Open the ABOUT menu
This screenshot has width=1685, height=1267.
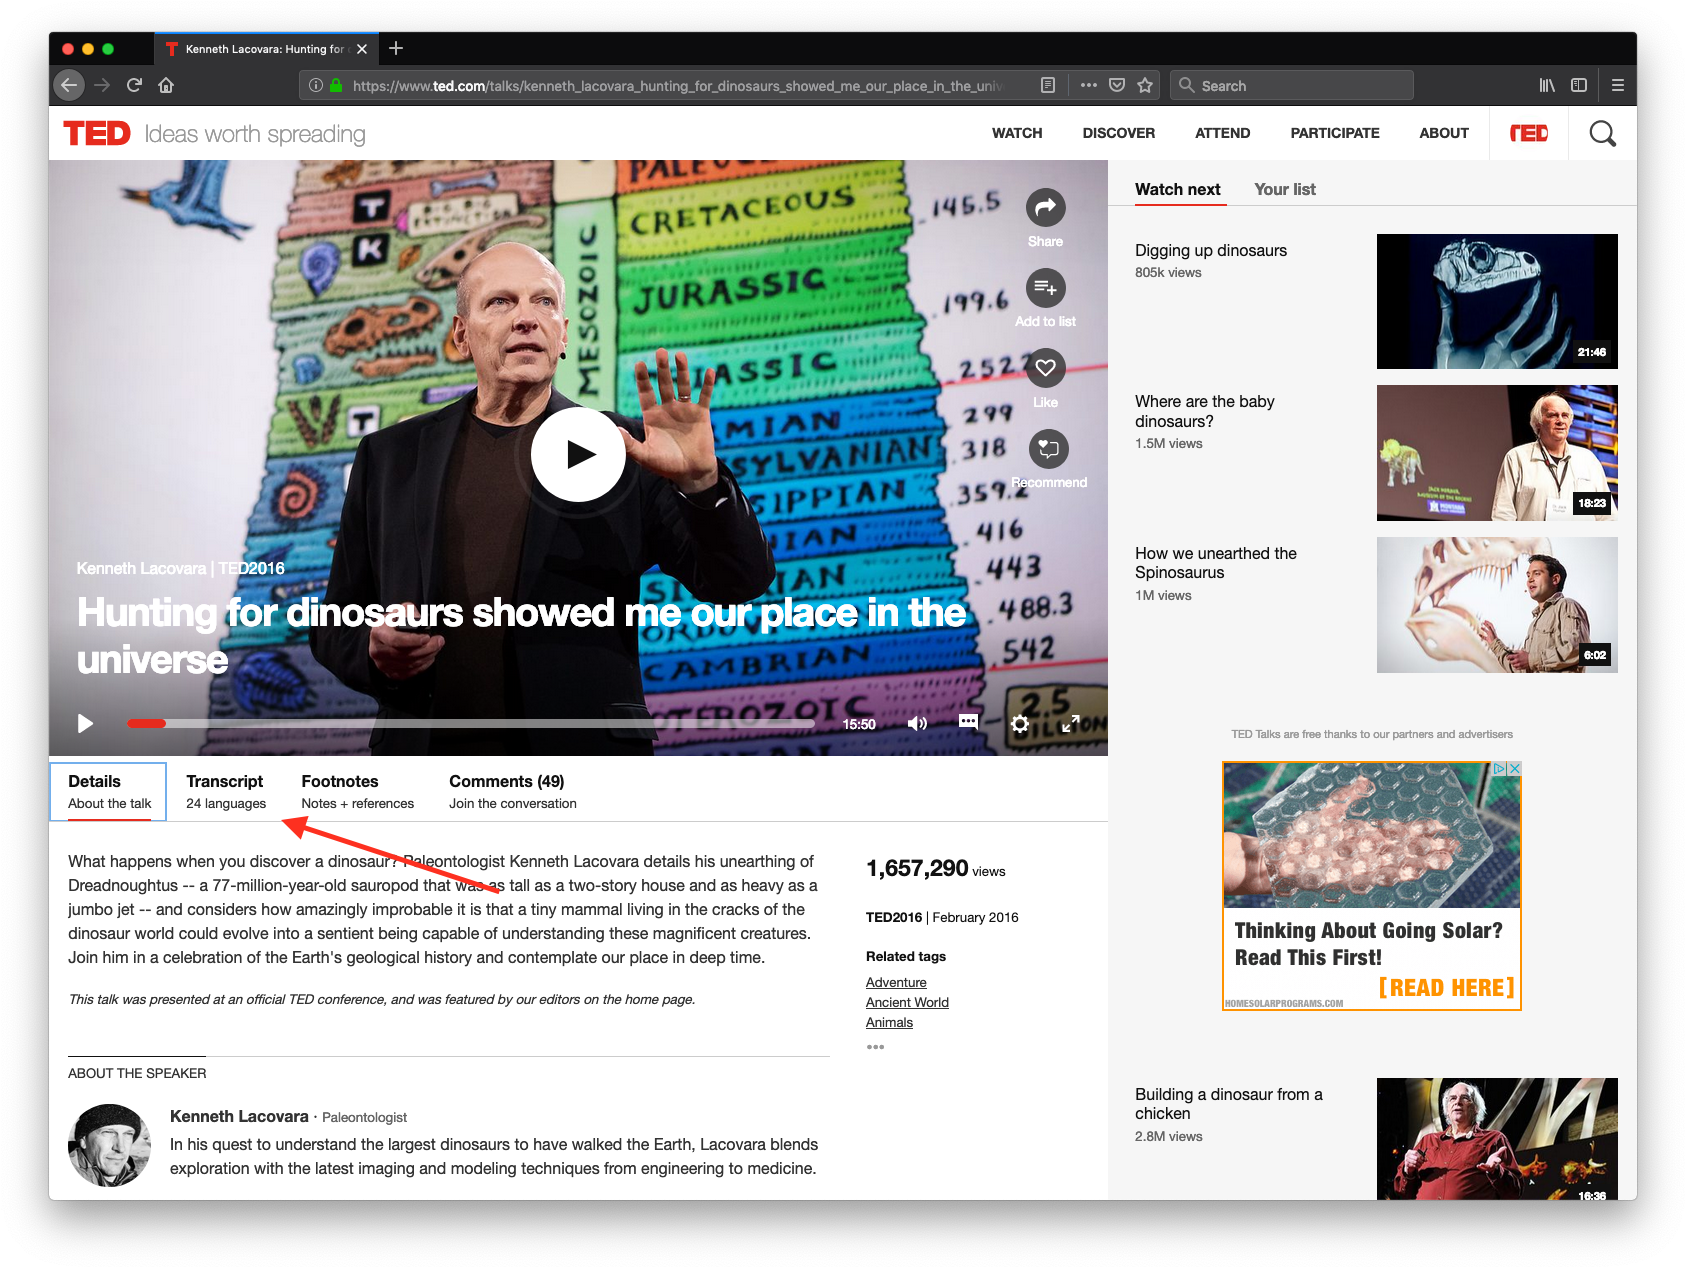pyautogui.click(x=1443, y=133)
